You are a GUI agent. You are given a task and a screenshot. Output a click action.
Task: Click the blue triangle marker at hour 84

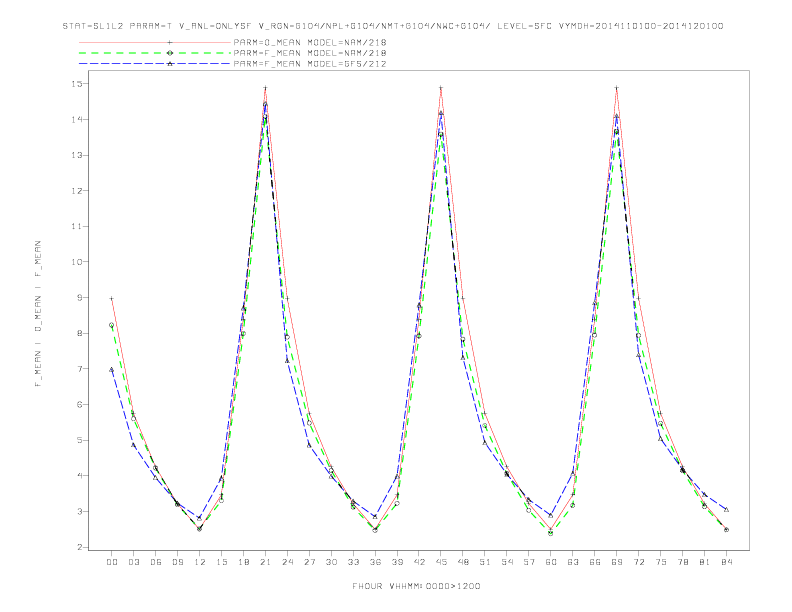(726, 509)
